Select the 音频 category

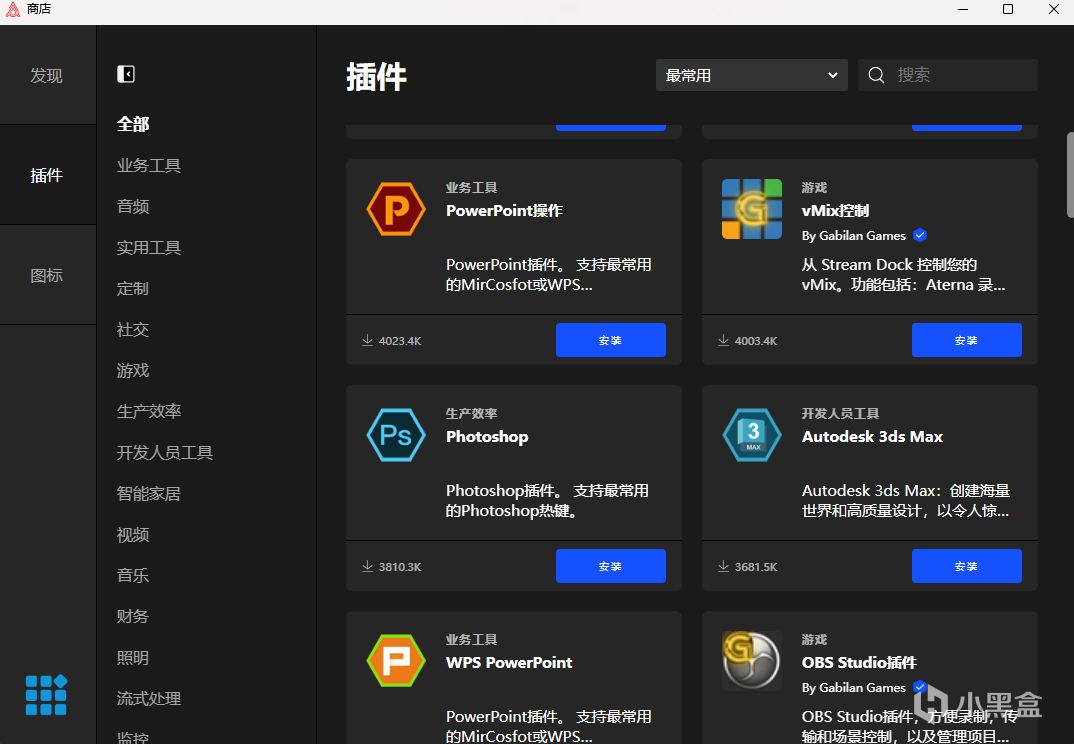click(x=133, y=206)
